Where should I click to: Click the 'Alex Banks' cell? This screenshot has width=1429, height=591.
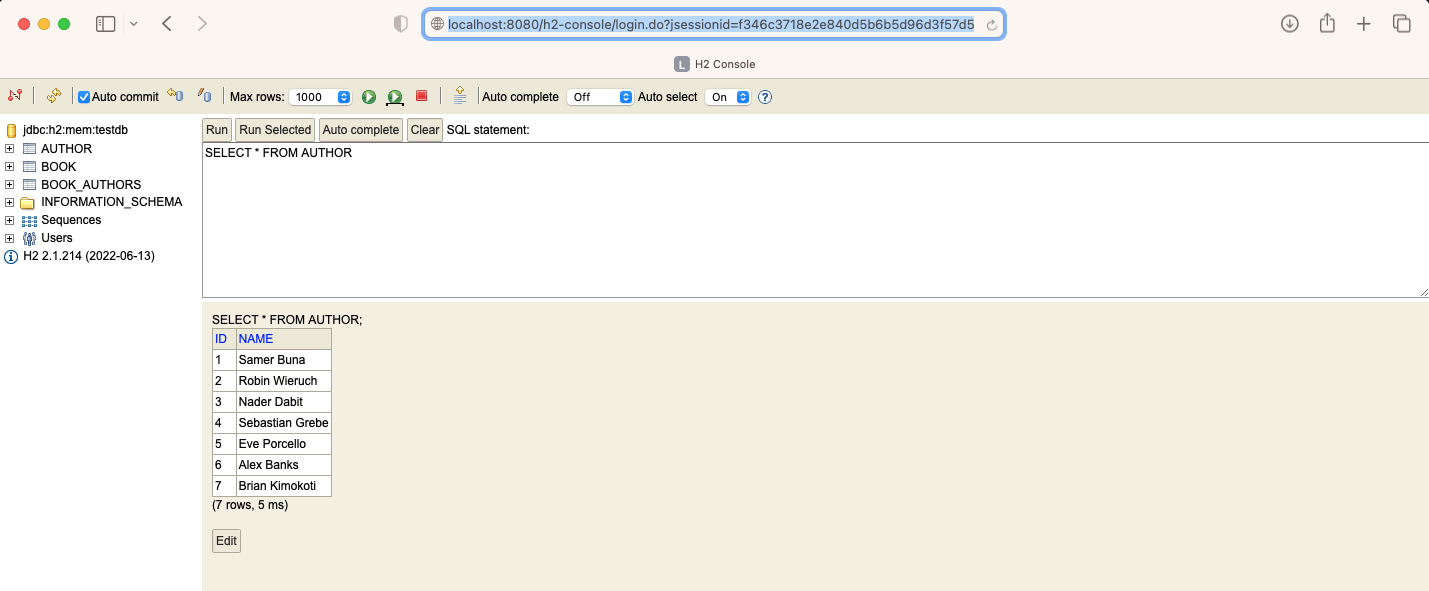284,465
